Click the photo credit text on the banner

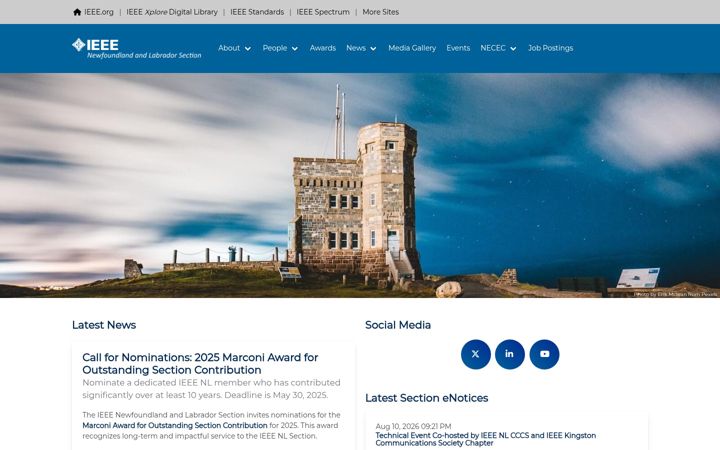(675, 294)
